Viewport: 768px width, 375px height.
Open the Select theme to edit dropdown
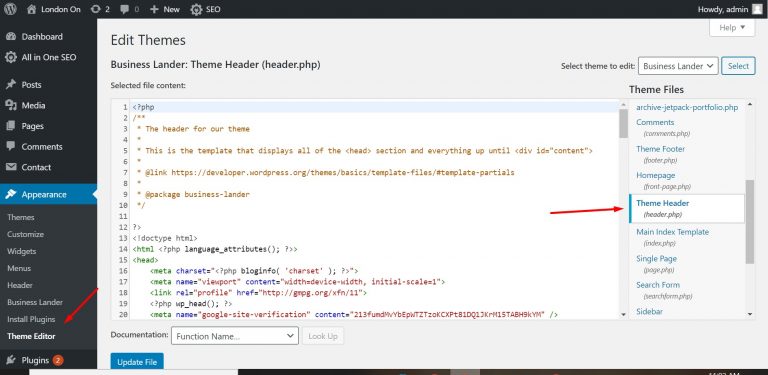(678, 66)
